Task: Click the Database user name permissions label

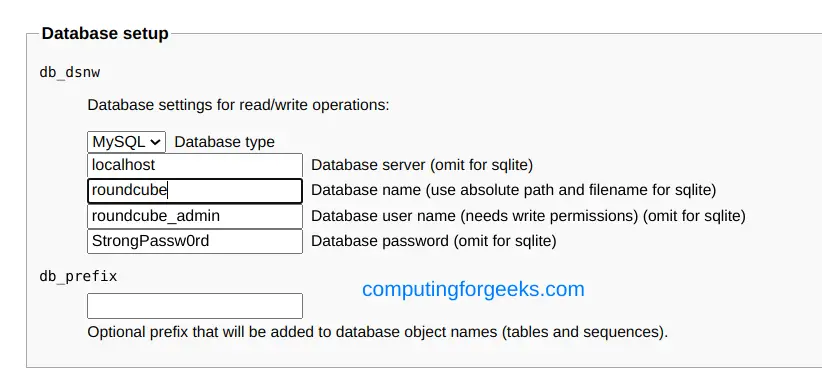Action: pos(528,216)
